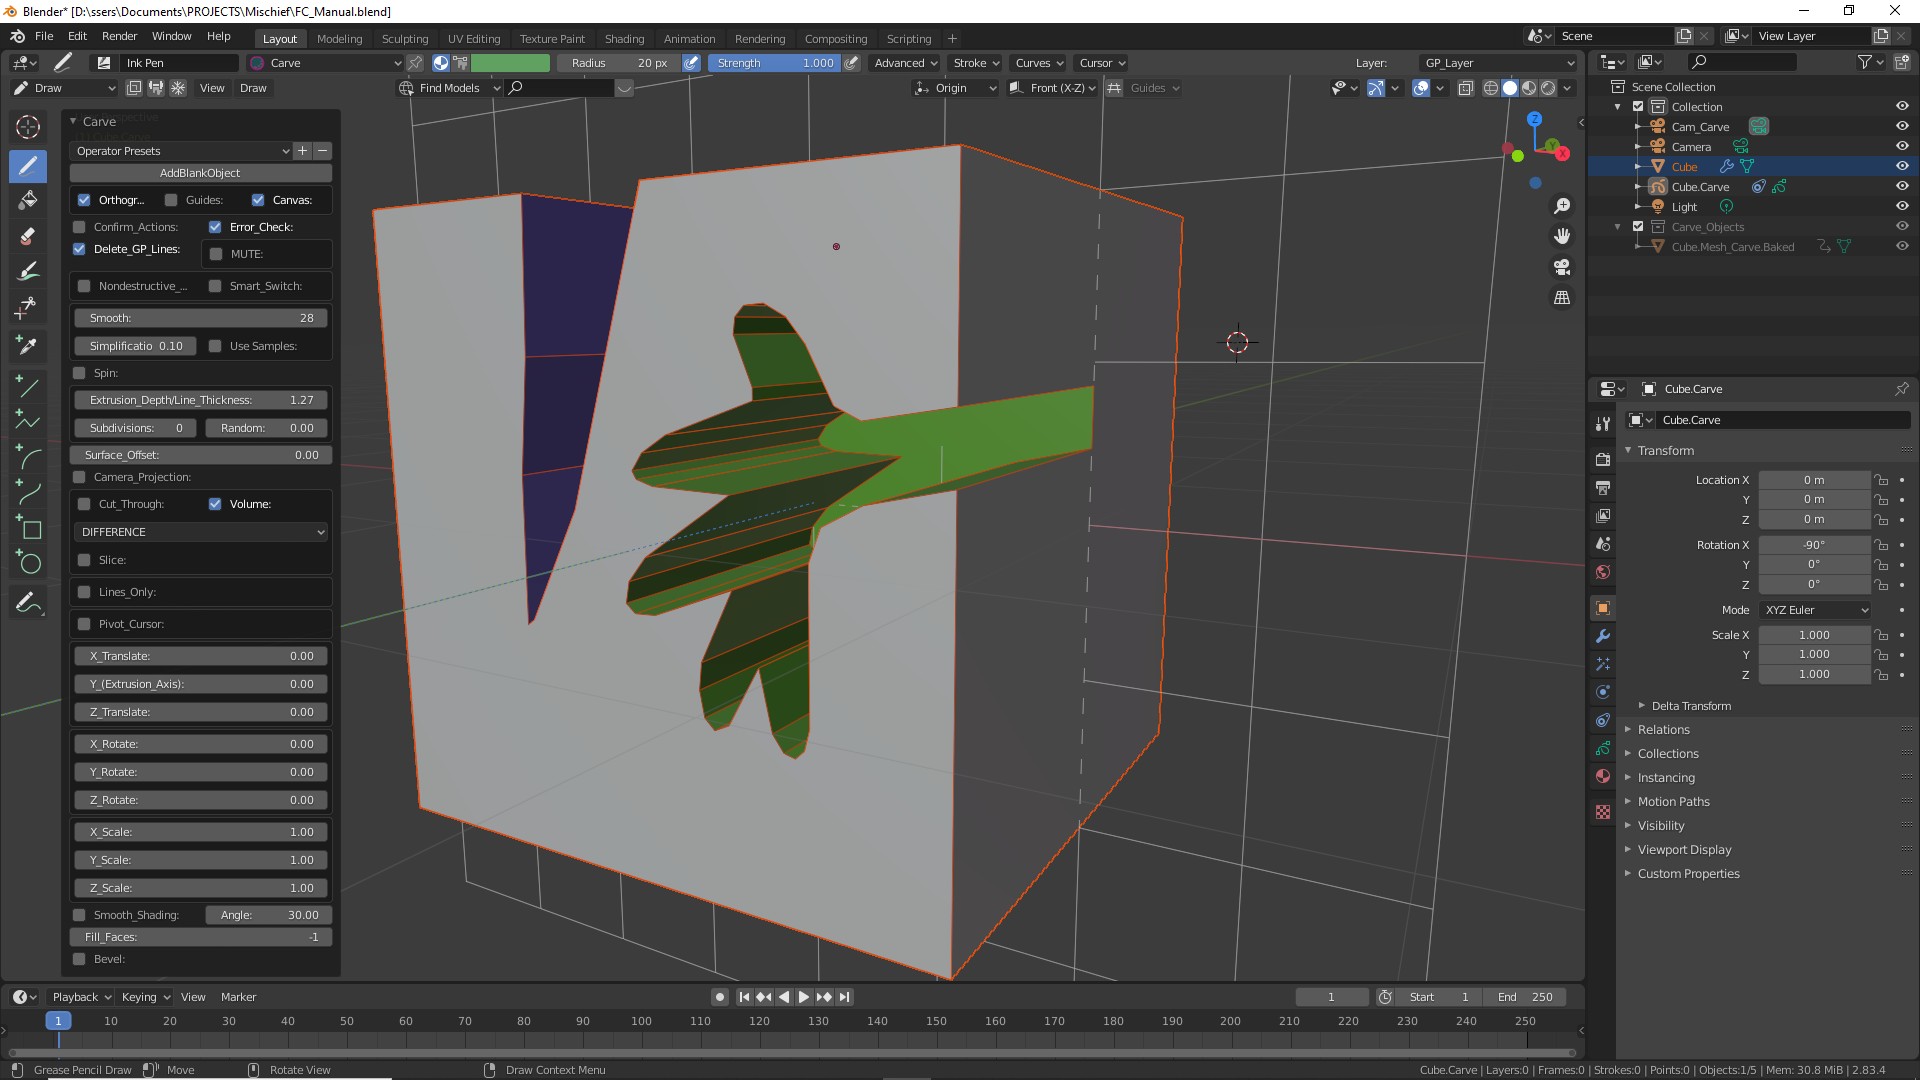Select the Box drawing tool
Image resolution: width=1920 pixels, height=1080 pixels.
coord(28,528)
